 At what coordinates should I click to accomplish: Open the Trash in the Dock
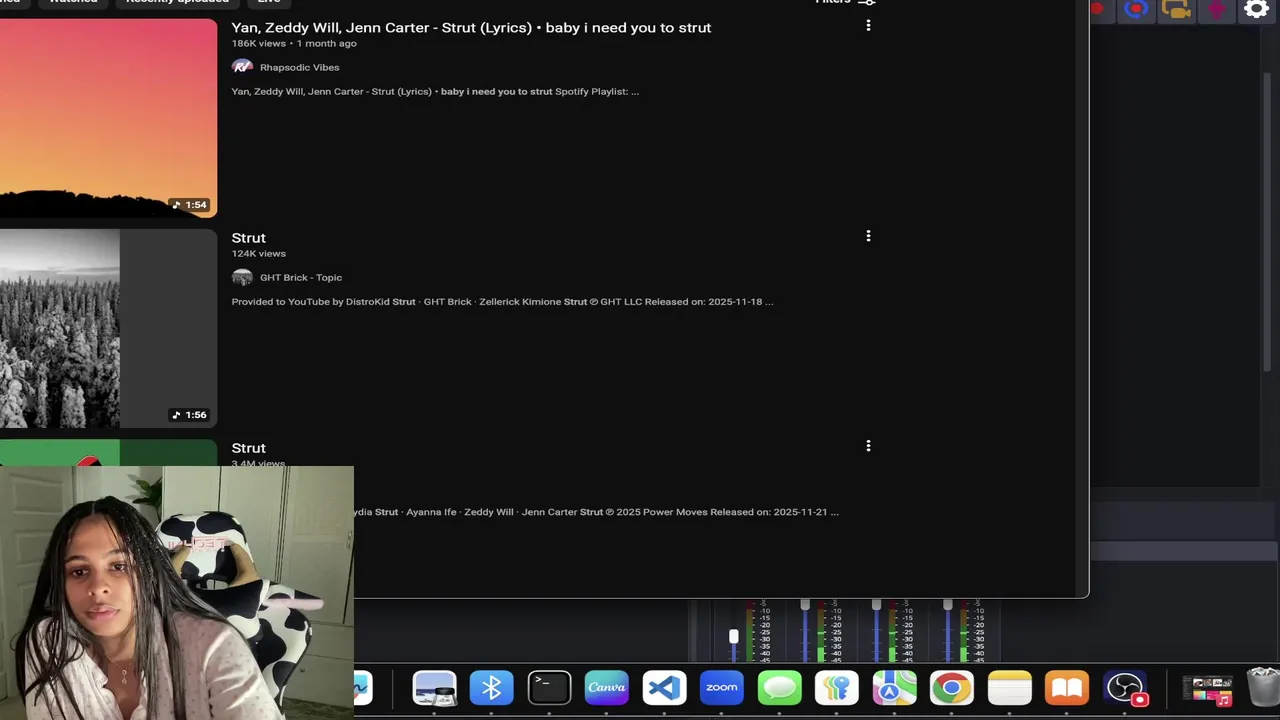1264,688
